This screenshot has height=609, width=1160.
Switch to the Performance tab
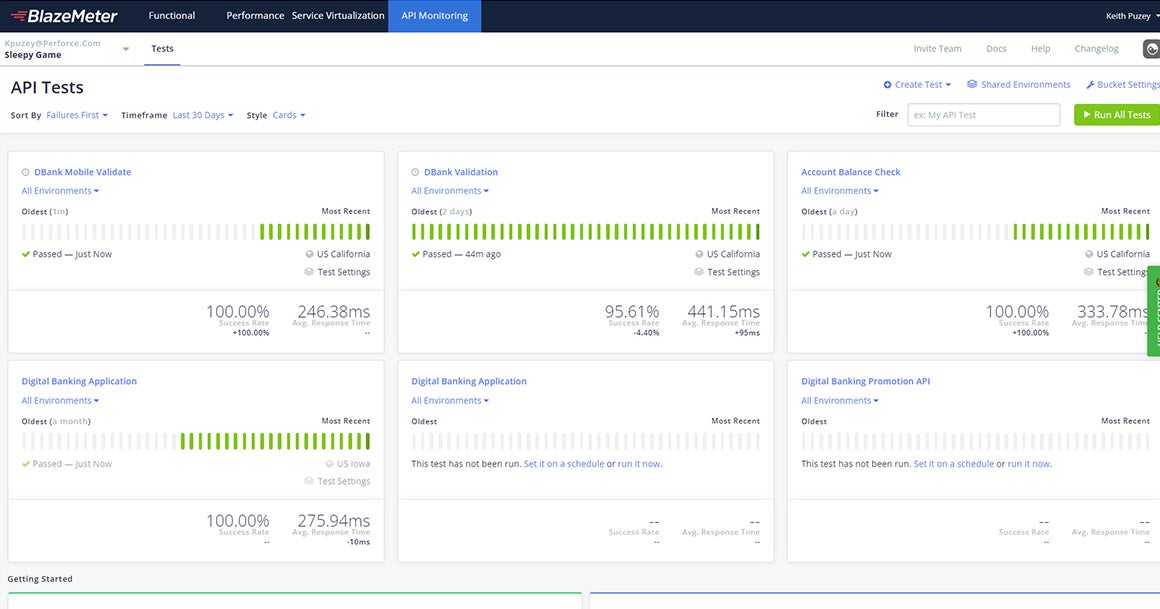255,16
